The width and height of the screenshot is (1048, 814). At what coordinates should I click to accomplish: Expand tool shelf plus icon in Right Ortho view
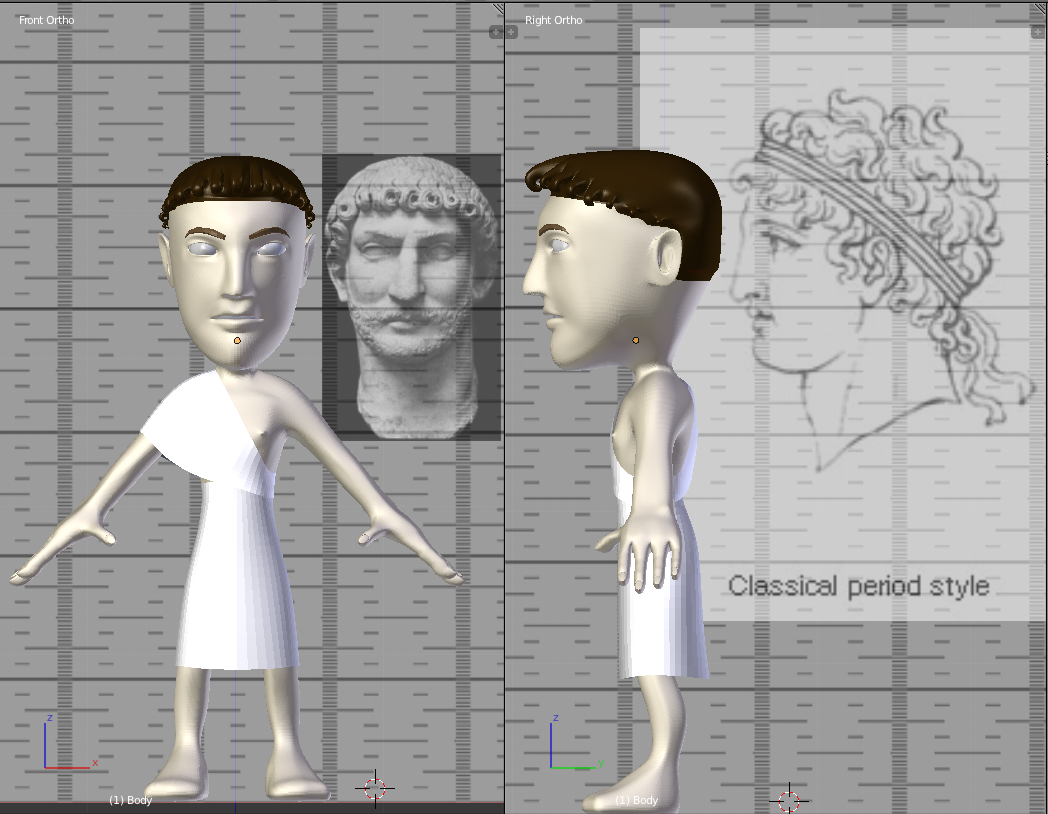[511, 32]
